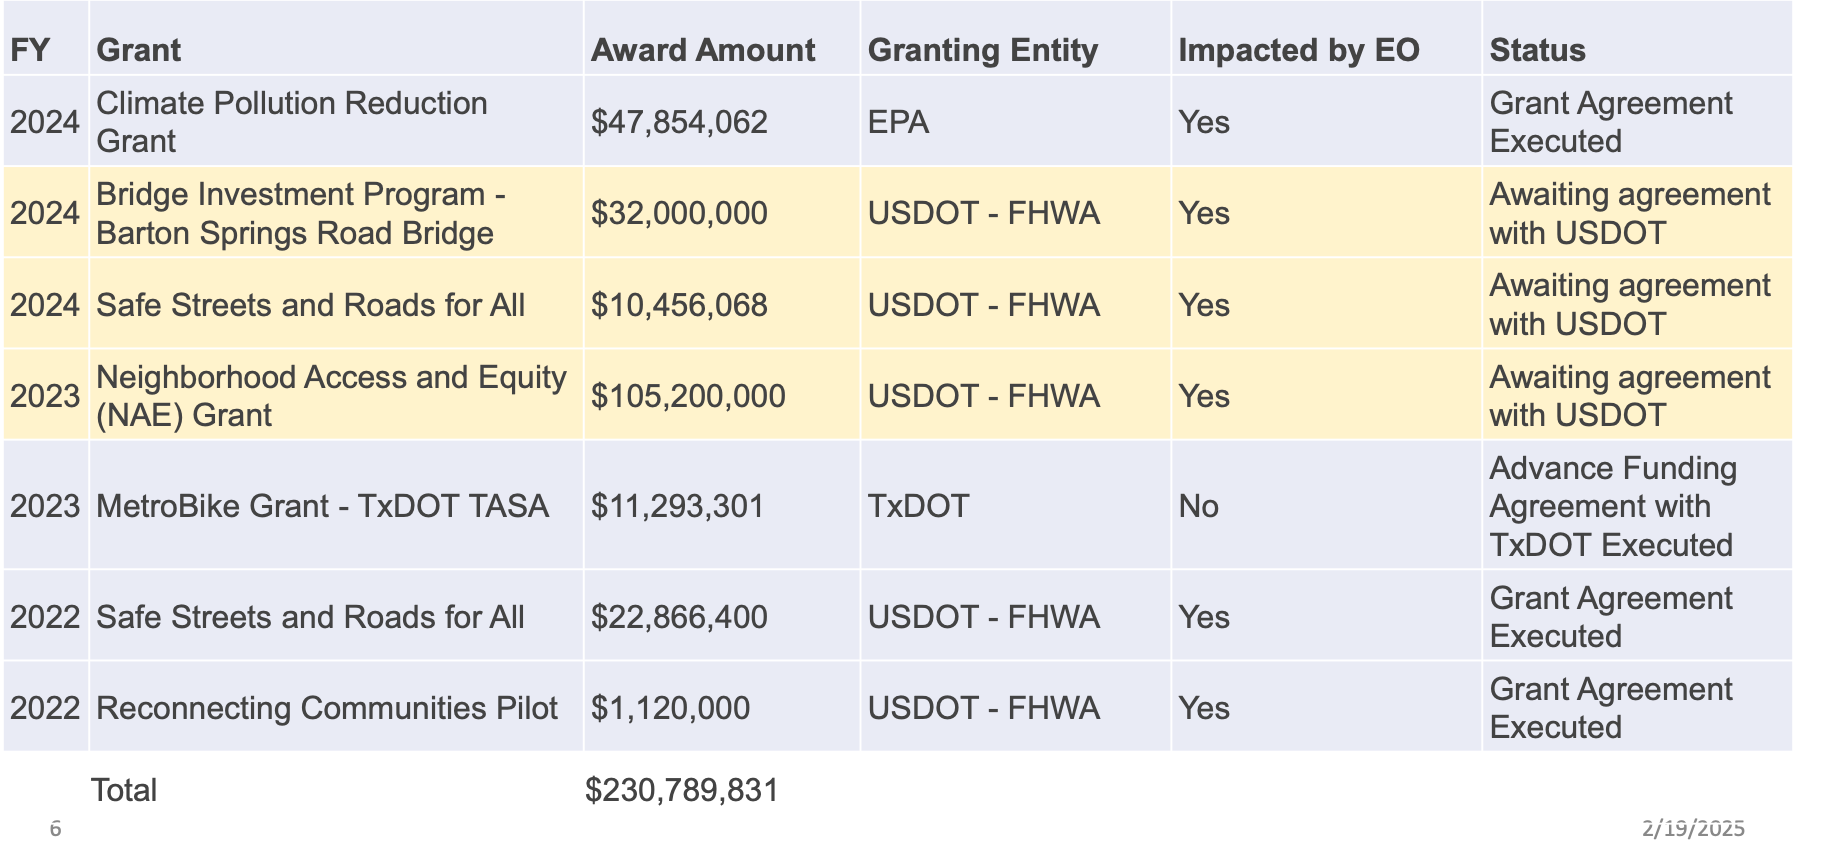Screen dimensions: 1836x844
Task: Click the 2/19/2025 date footer
Action: coord(1692,828)
